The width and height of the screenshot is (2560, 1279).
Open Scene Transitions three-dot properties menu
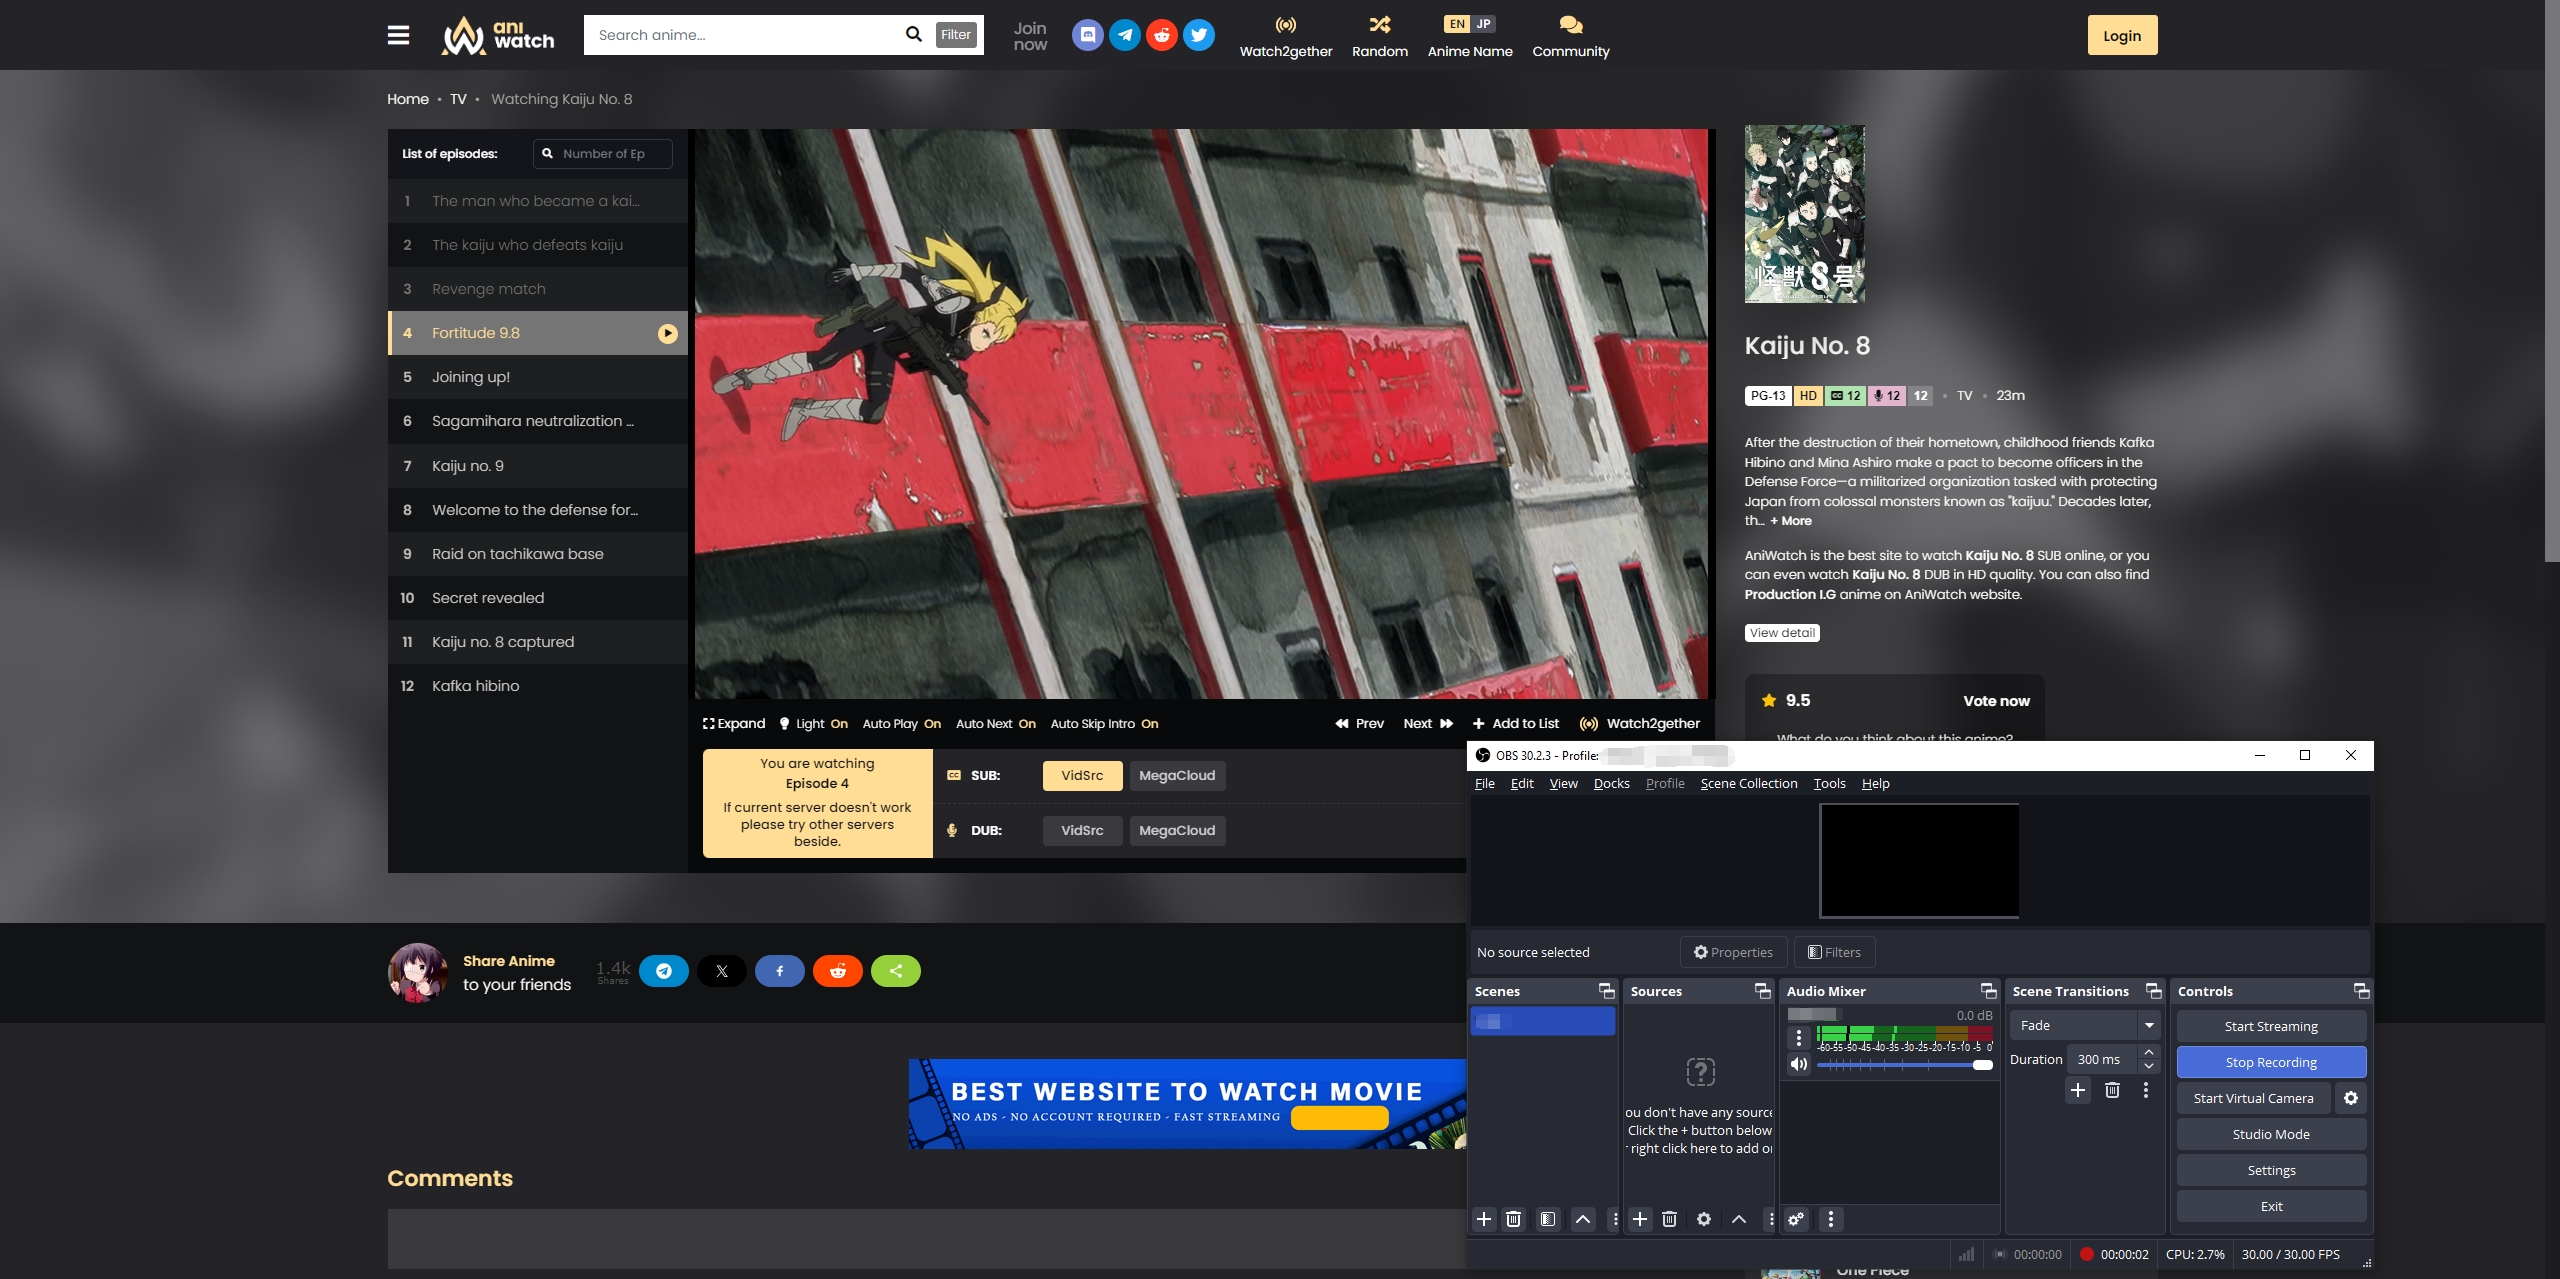[x=2145, y=1090]
